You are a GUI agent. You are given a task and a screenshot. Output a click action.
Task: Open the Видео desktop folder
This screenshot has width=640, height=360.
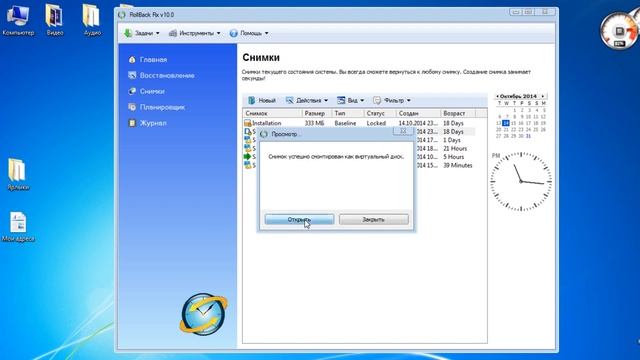tap(55, 20)
